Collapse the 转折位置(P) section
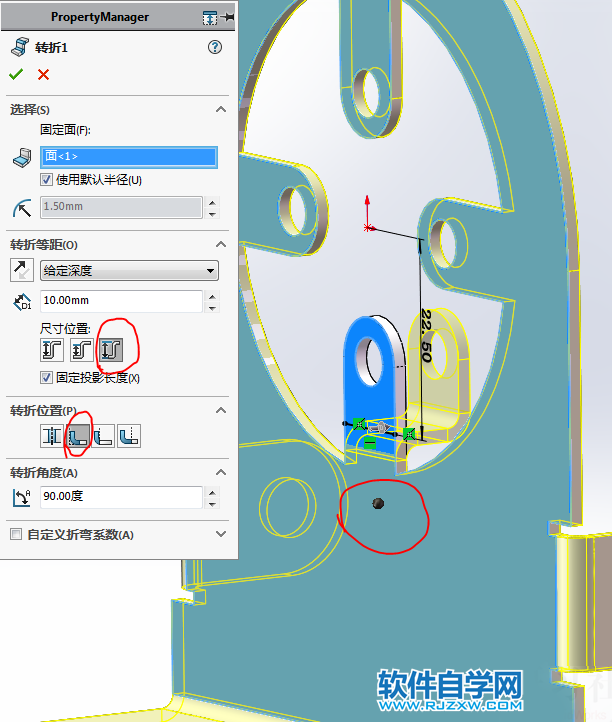This screenshot has height=722, width=612. click(x=221, y=410)
